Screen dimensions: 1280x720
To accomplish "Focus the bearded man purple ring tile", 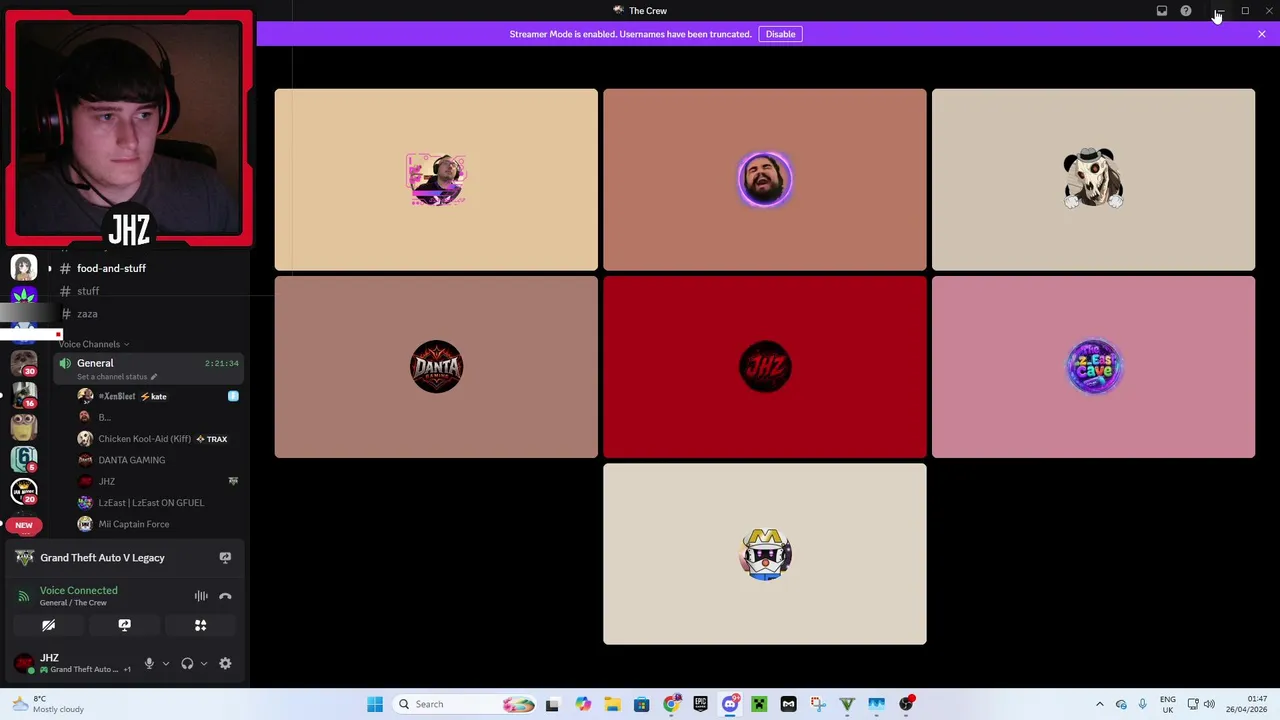I will 765,179.
